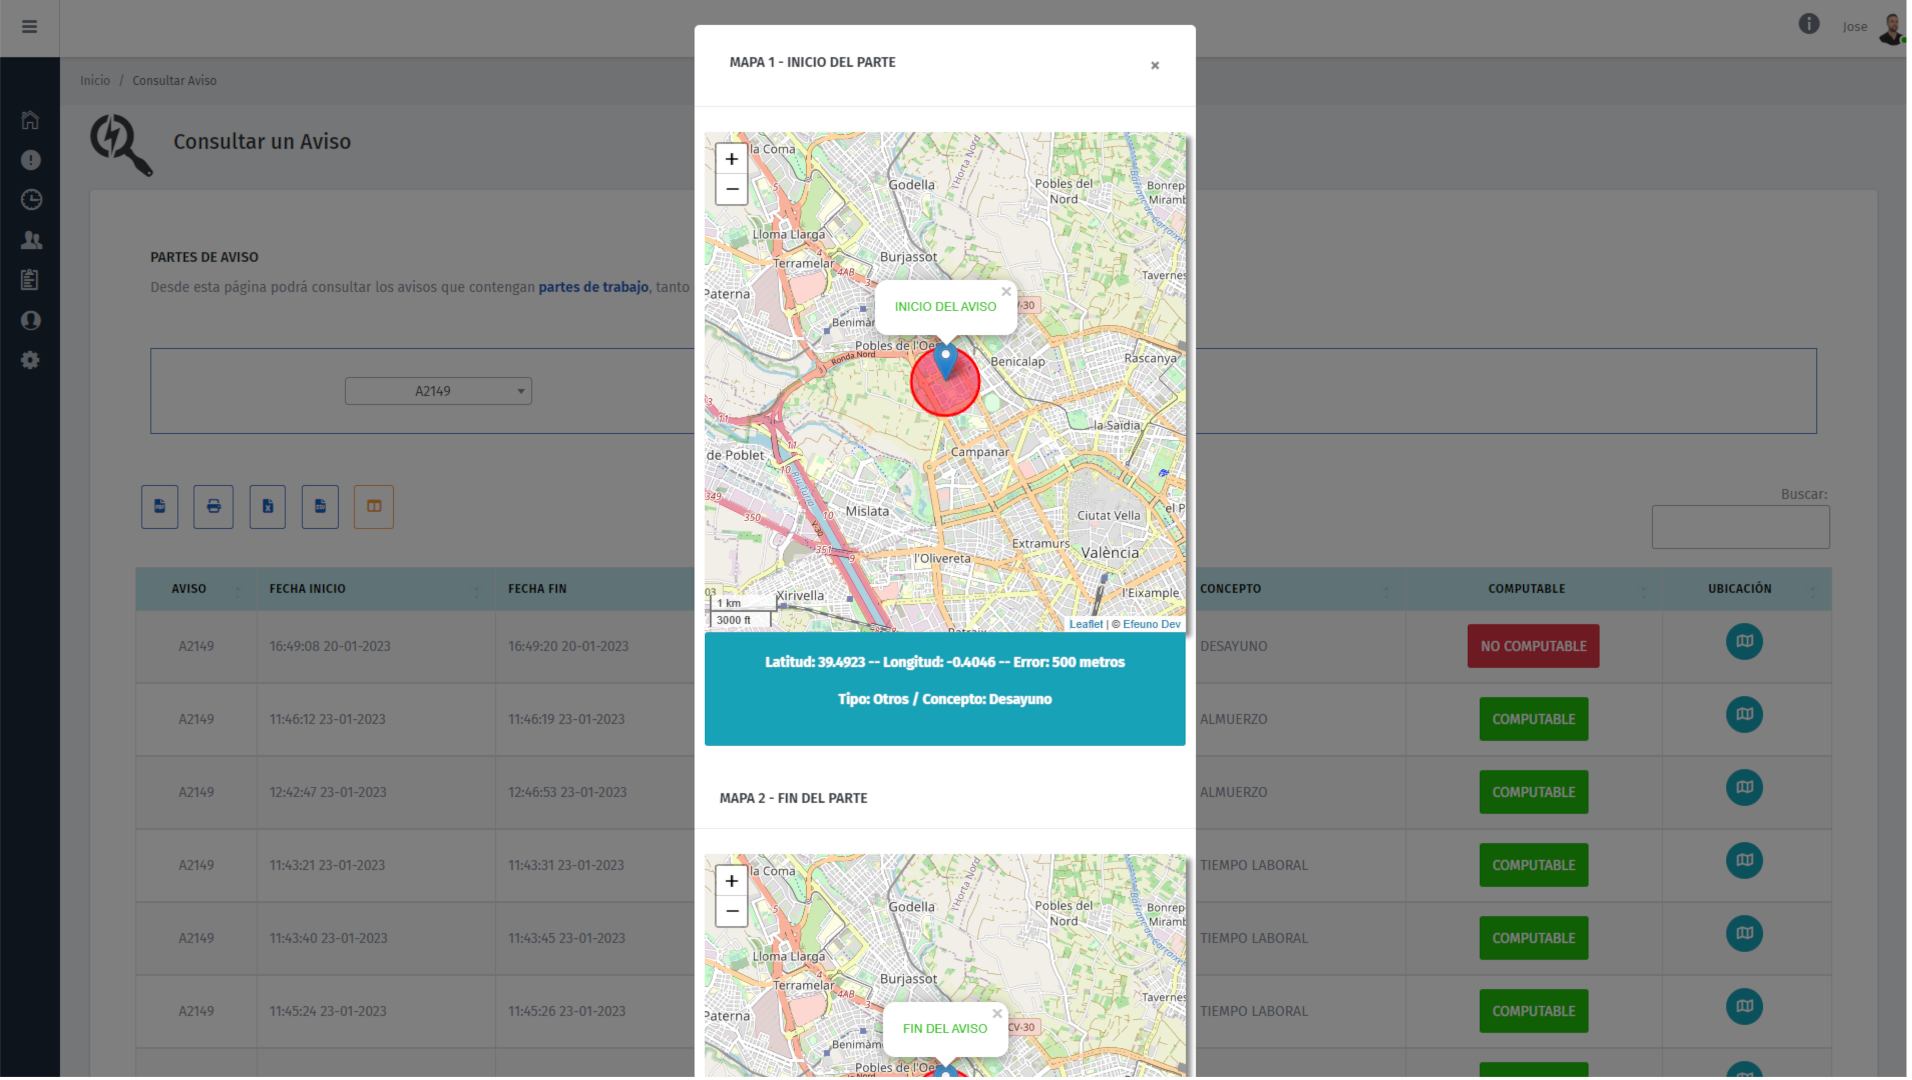Click the NO COMPUTABLE red button
Image resolution: width=1912 pixels, height=1080 pixels.
[1533, 646]
